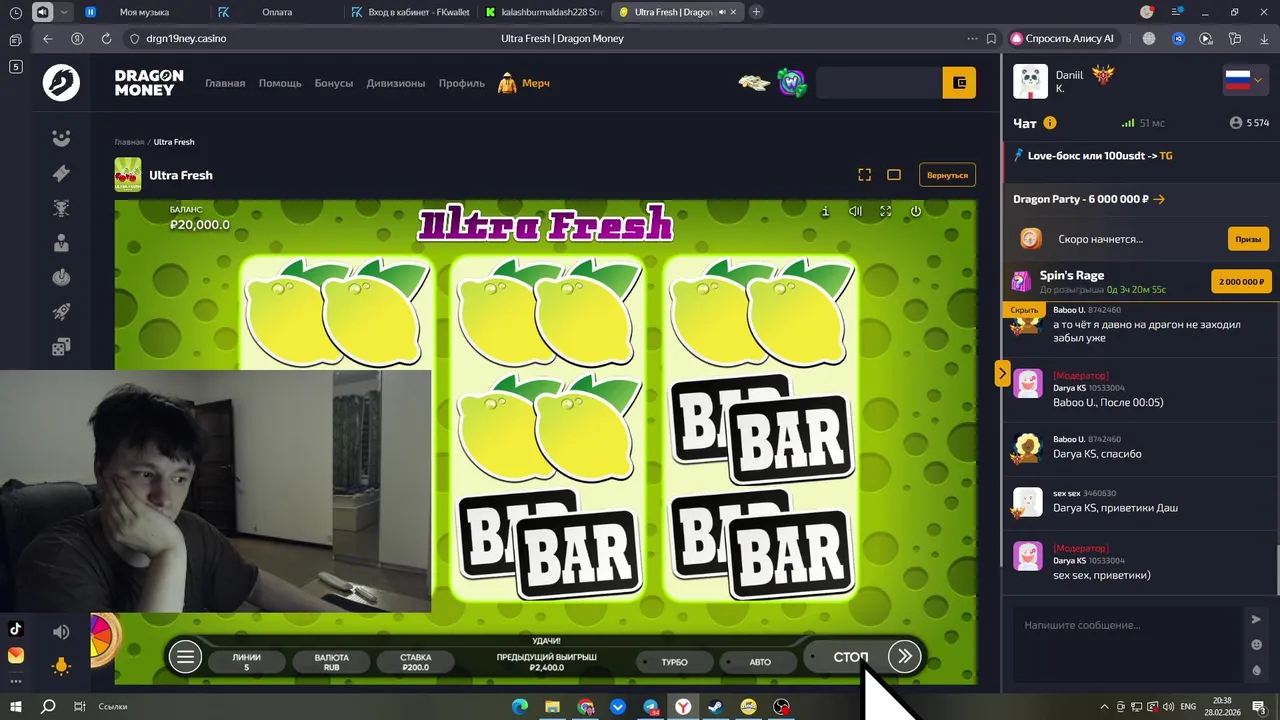Switch to the Моя музыка tab
This screenshot has width=1280, height=720.
[144, 12]
